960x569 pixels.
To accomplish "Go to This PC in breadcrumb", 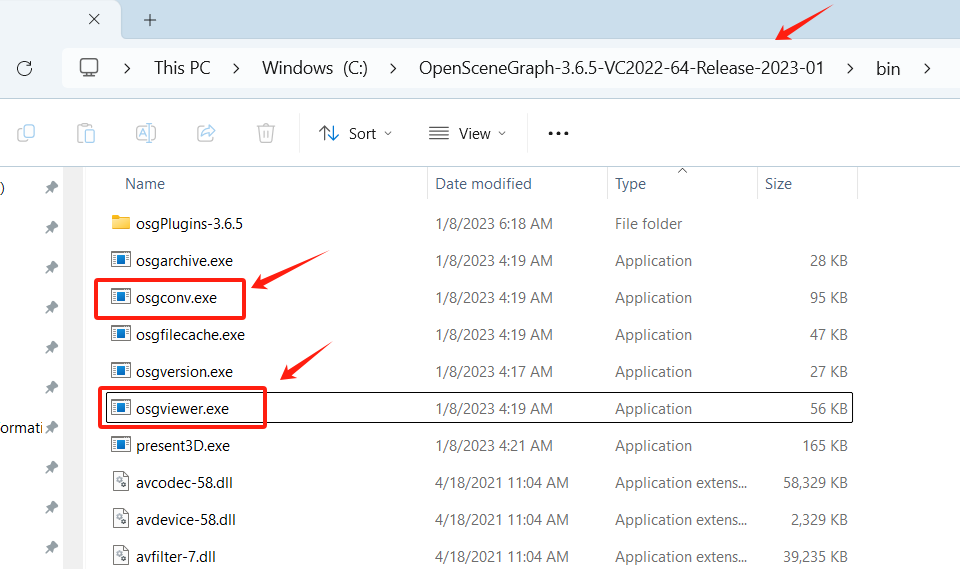I will tap(182, 68).
